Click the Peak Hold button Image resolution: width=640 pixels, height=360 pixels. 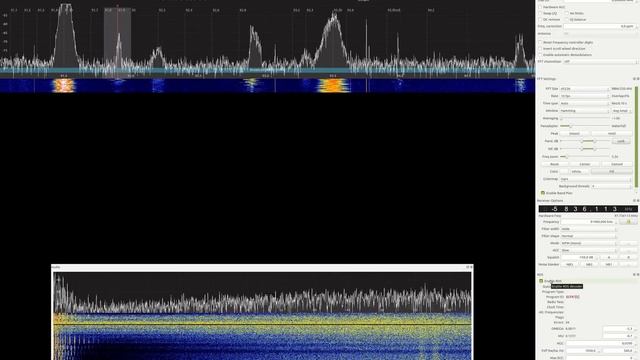coord(612,133)
